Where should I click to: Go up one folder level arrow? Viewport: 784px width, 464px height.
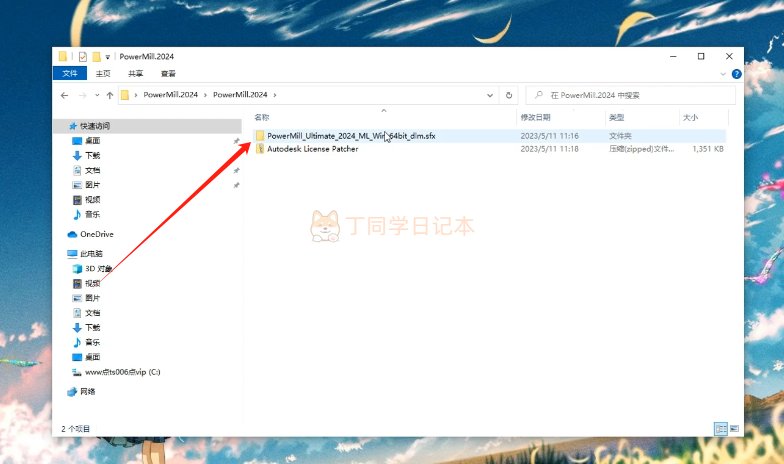pyautogui.click(x=110, y=95)
